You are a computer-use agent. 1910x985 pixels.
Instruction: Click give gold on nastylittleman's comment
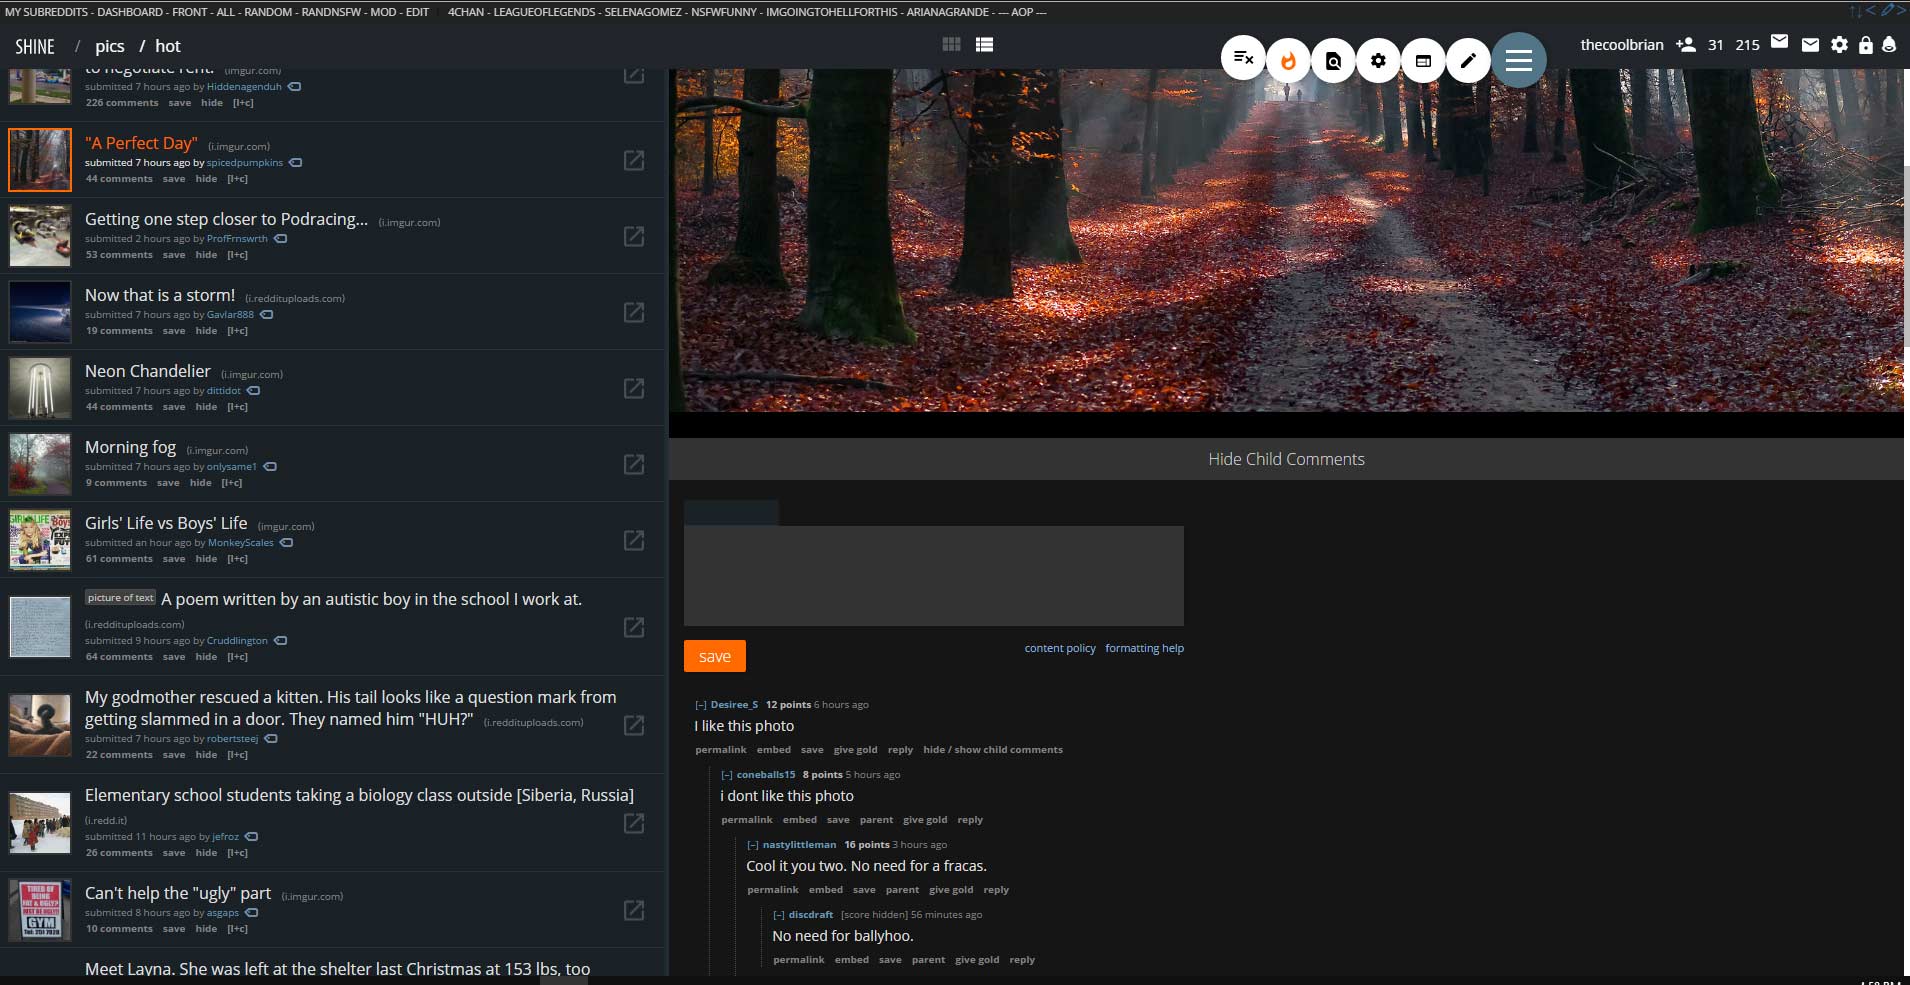pos(951,890)
